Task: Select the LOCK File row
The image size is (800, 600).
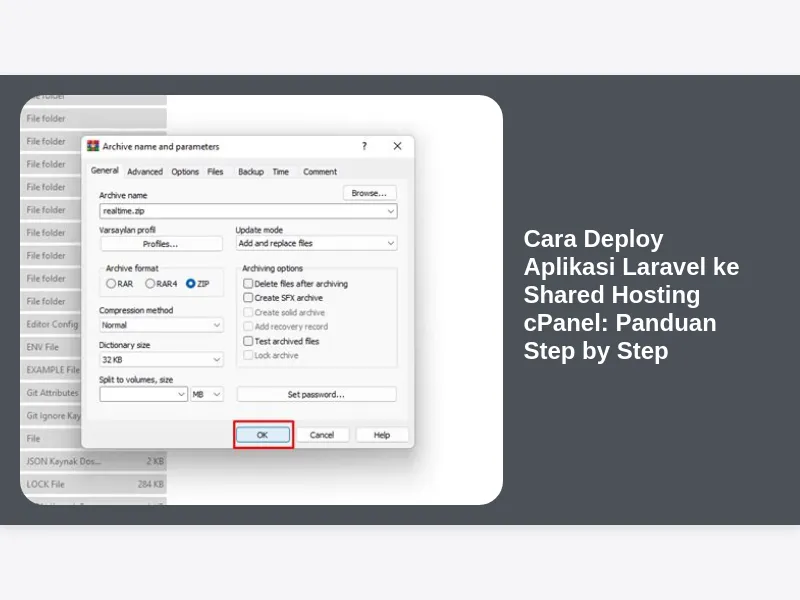Action: (93, 484)
